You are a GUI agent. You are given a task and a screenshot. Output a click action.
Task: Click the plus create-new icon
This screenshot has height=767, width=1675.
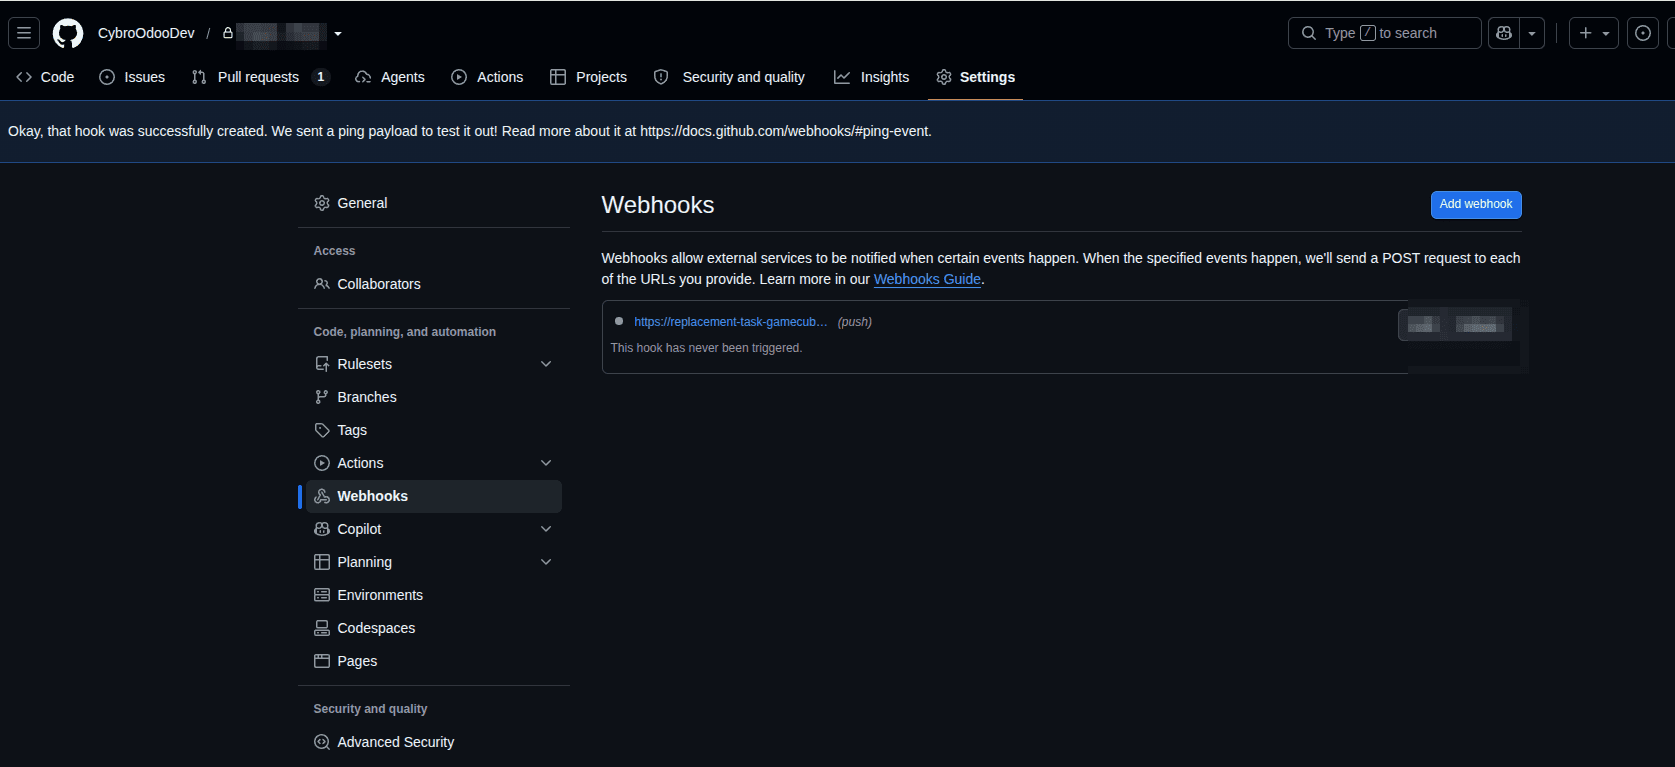click(x=1585, y=33)
